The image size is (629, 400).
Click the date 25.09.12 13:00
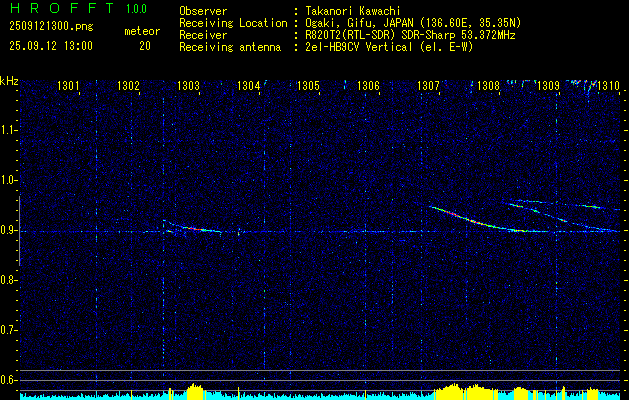51,46
